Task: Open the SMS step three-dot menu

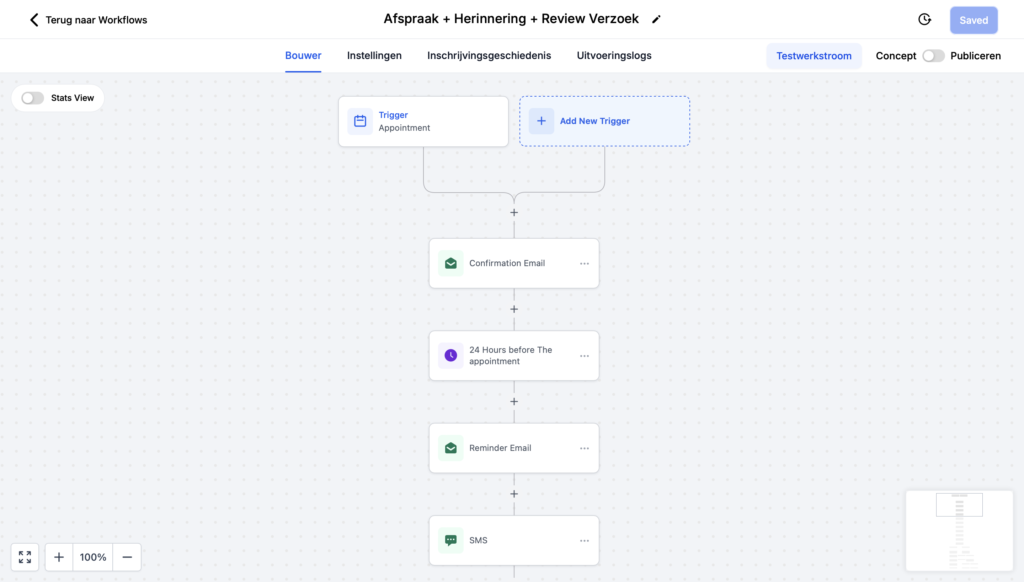Action: pos(584,540)
